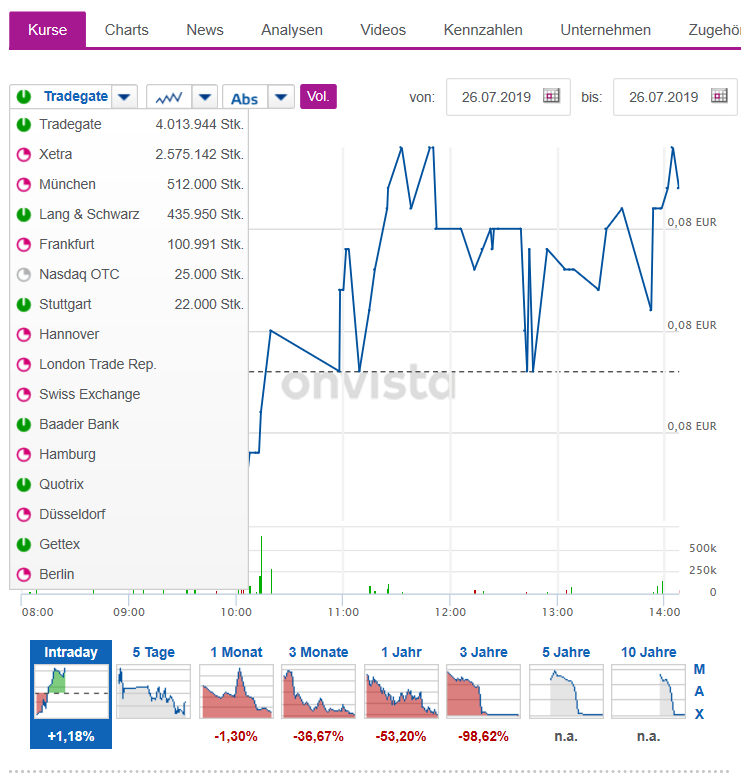Click pink clock icon beside Xetra
The width and height of the screenshot is (741, 774).
24,154
